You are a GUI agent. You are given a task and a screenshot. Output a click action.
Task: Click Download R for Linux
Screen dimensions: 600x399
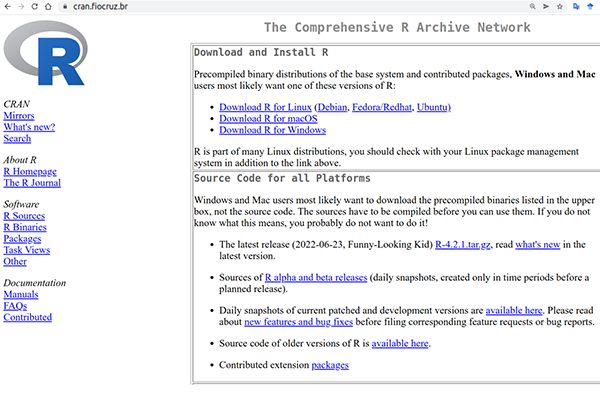(265, 107)
